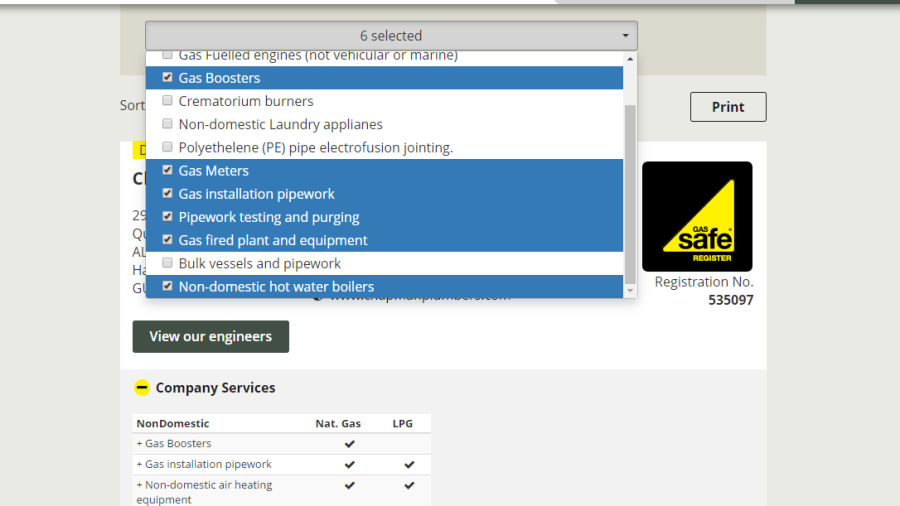Screen dimensions: 900x506
Task: Deselect the Gas Meters option
Action: [168, 170]
